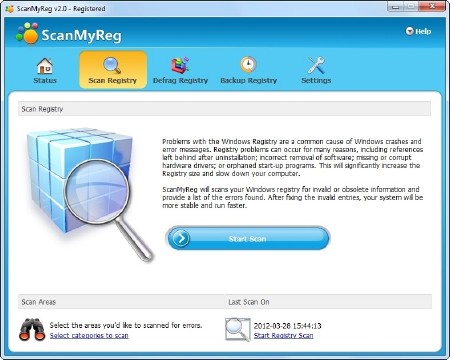Open Settings via the tools icon
The height and width of the screenshot is (360, 450).
[316, 65]
